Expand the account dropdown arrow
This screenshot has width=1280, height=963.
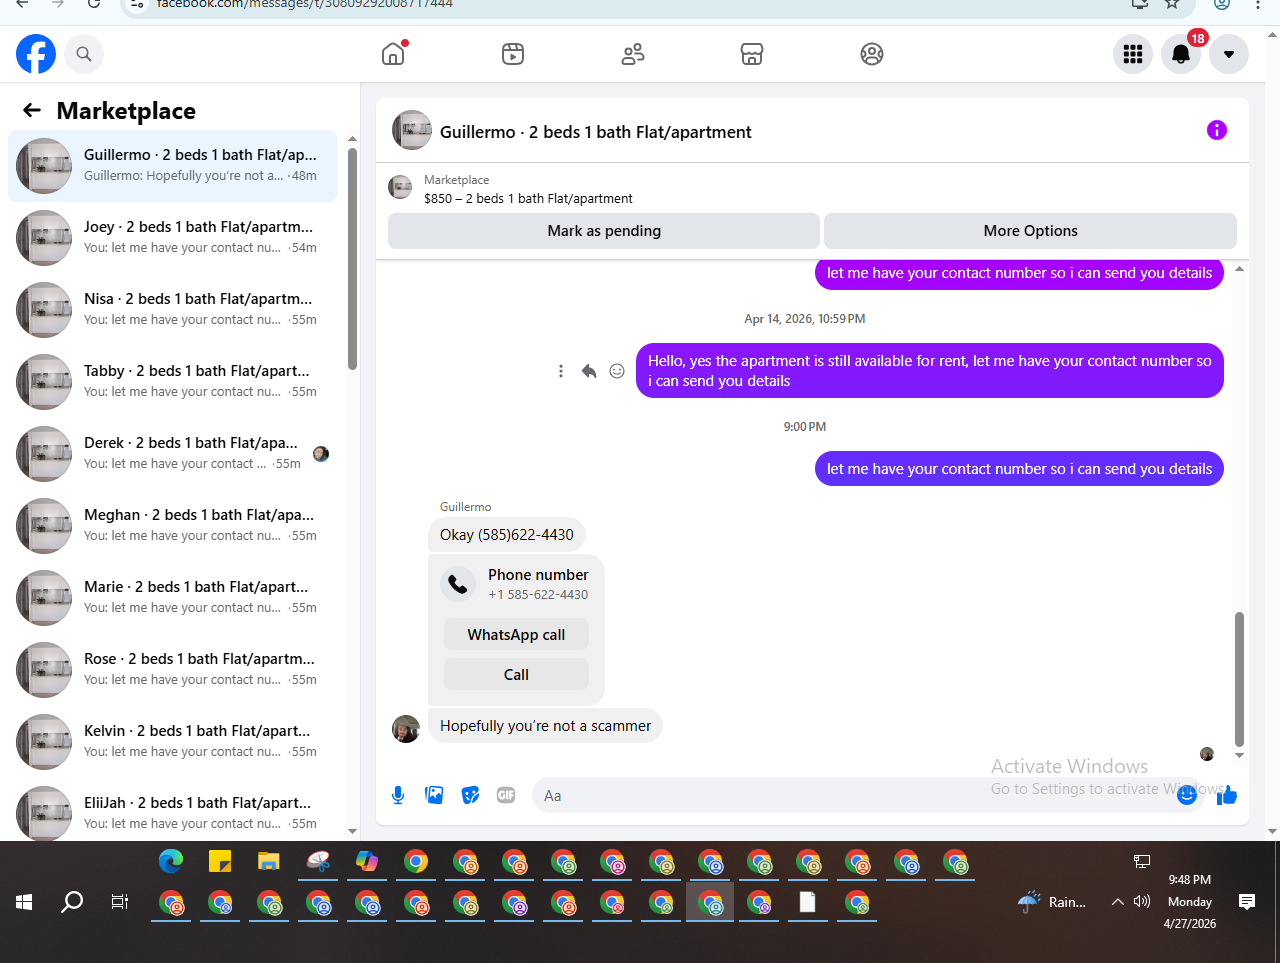(x=1229, y=54)
